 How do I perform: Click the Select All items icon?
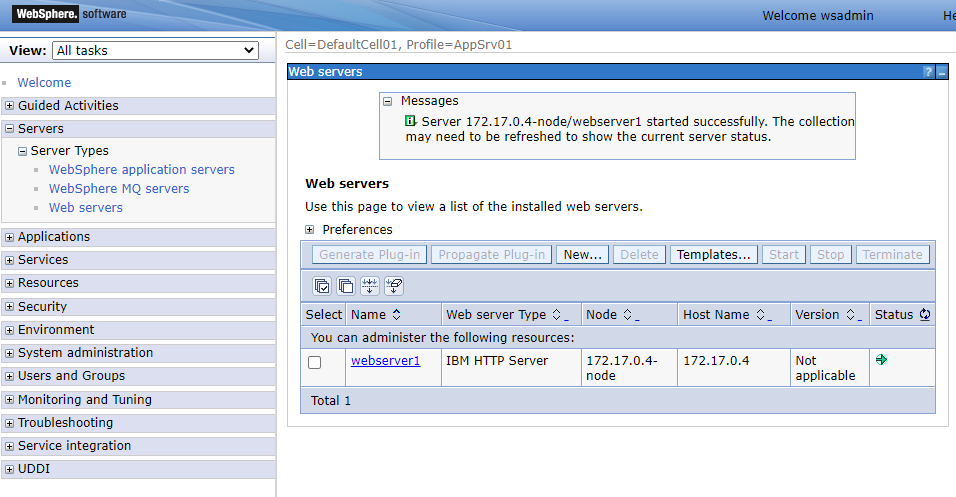322,285
